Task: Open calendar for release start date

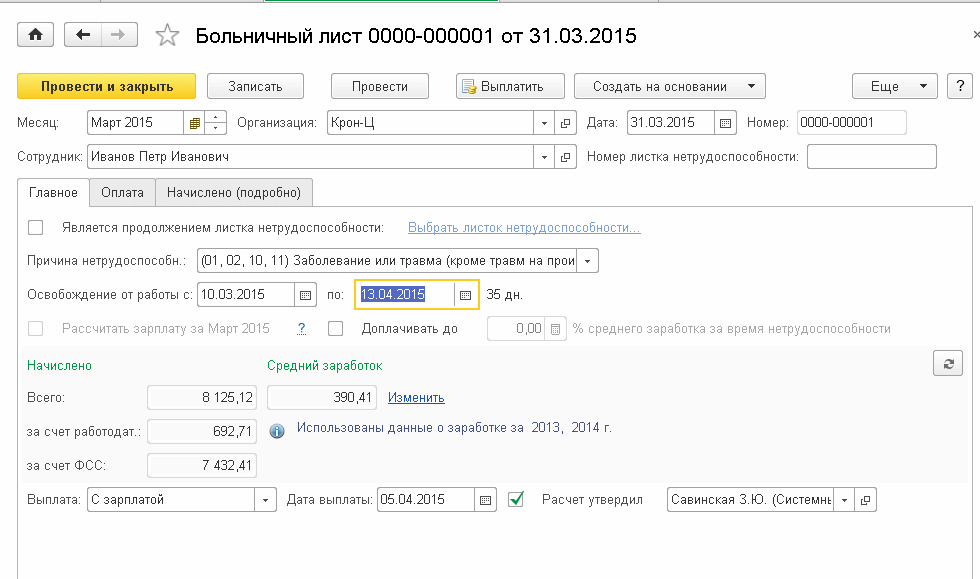Action: pyautogui.click(x=305, y=295)
